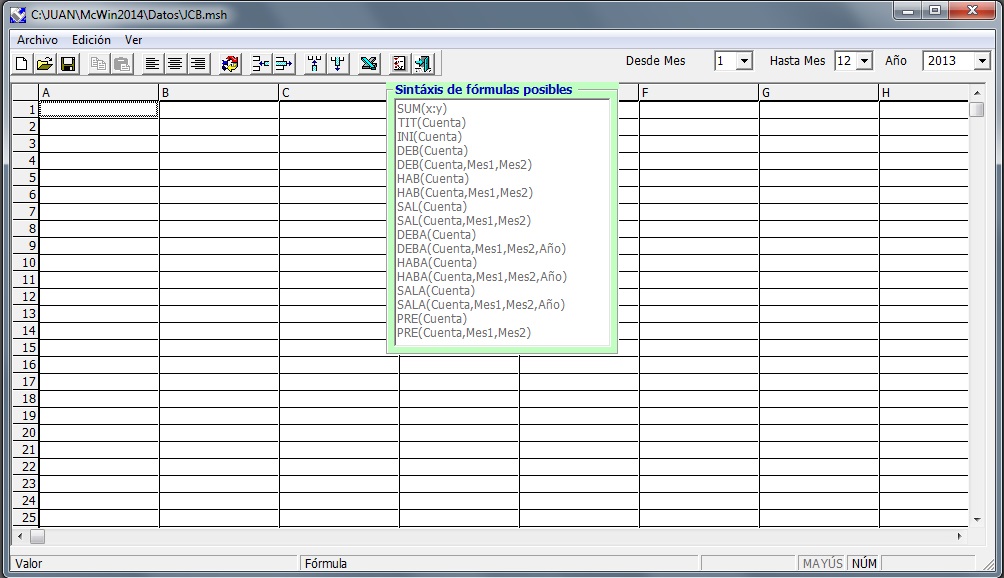The image size is (1004, 578).
Task: Expand the Desde Mes dropdown
Action: coord(744,61)
